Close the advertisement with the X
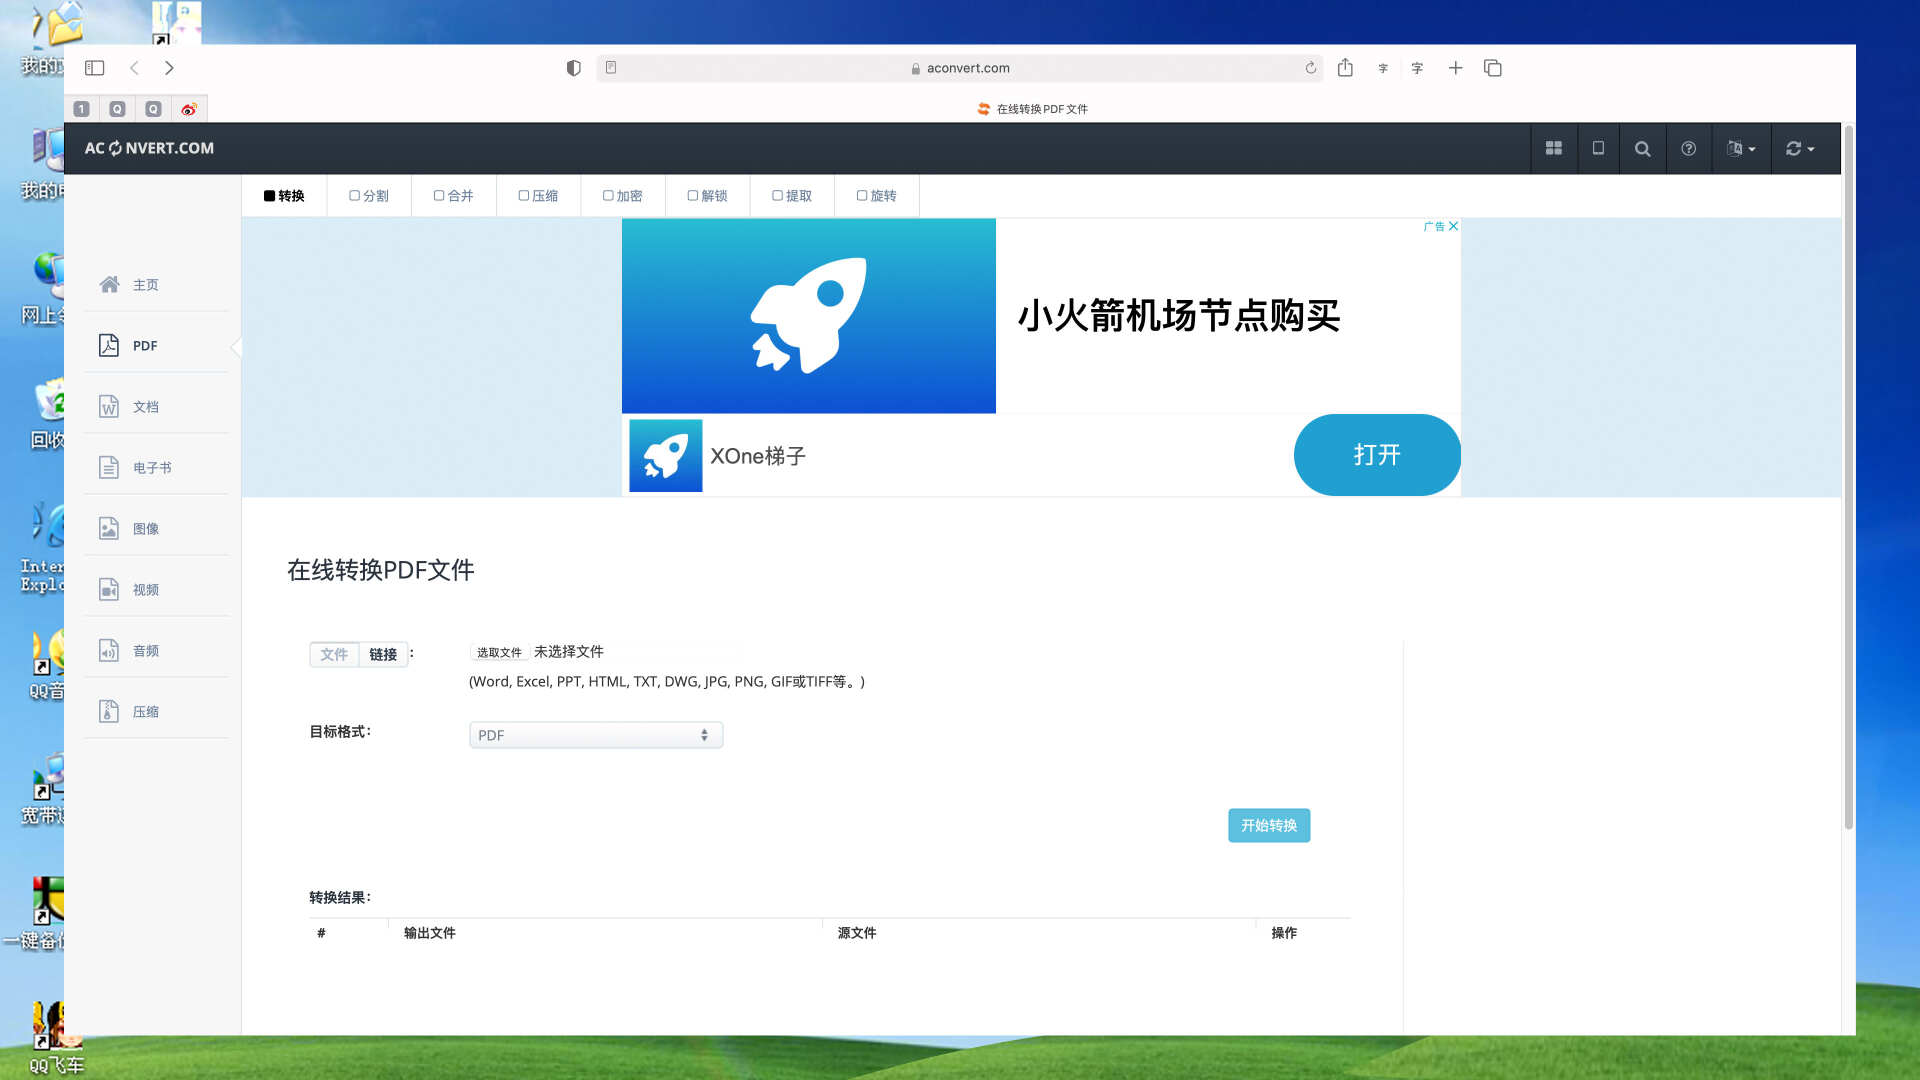The width and height of the screenshot is (1920, 1080). (x=1453, y=226)
